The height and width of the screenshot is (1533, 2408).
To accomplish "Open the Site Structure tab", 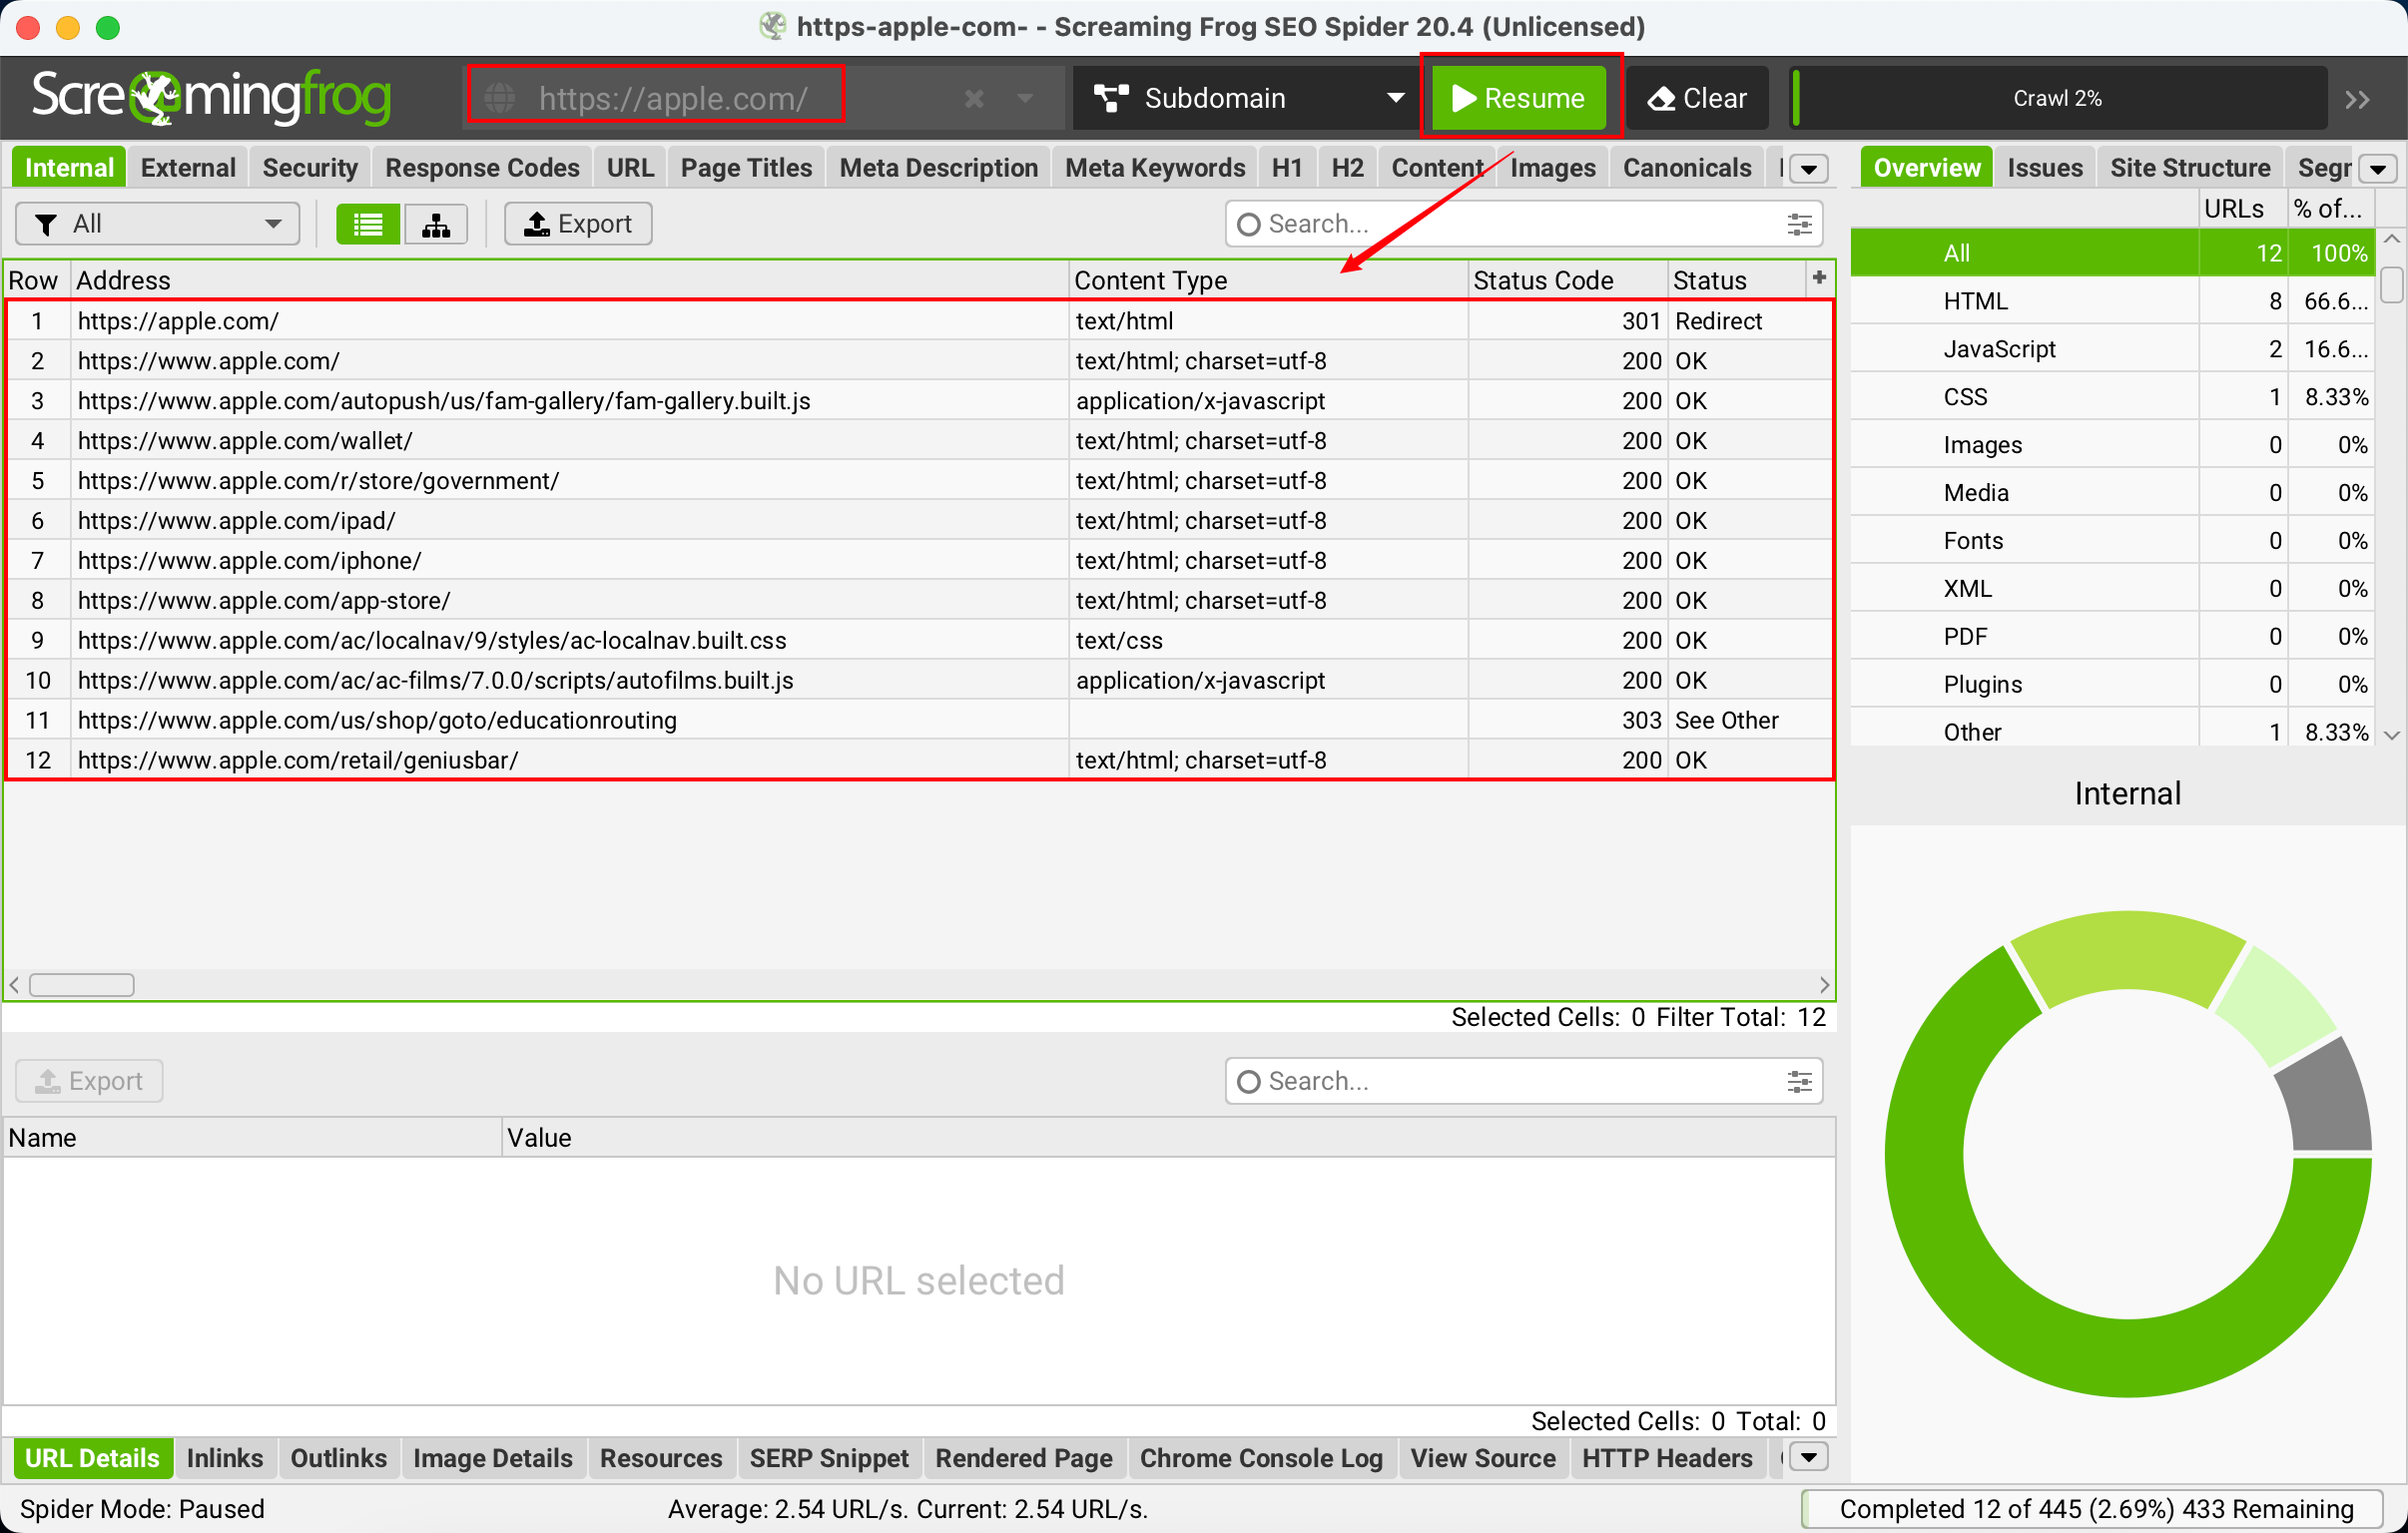I will click(x=2190, y=168).
